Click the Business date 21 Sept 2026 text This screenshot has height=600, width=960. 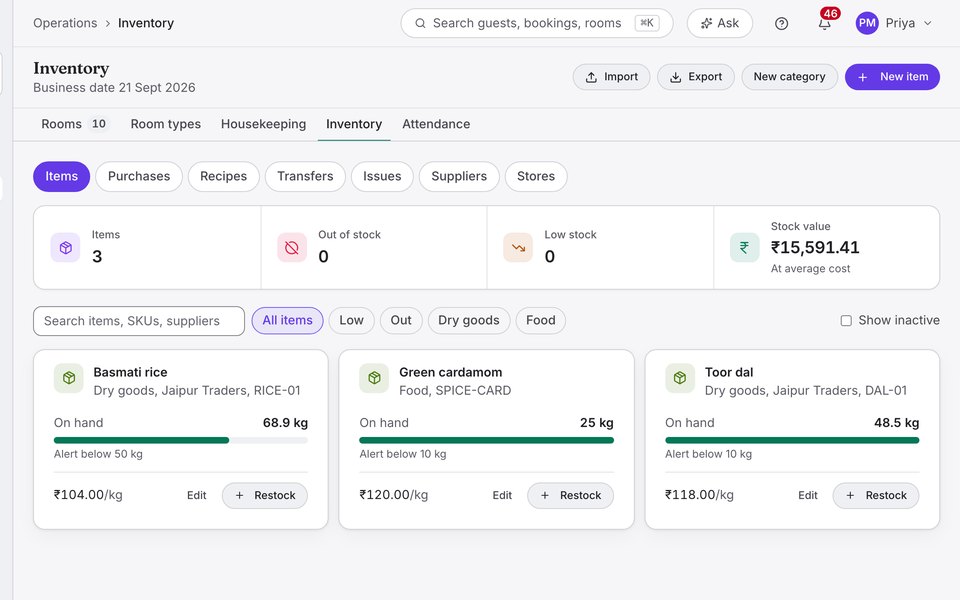[114, 88]
